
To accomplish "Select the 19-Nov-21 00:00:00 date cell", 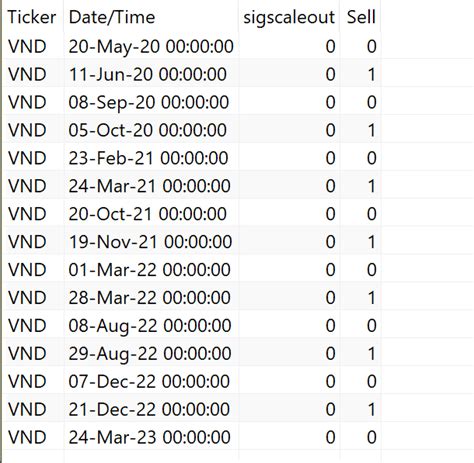I will pyautogui.click(x=150, y=242).
